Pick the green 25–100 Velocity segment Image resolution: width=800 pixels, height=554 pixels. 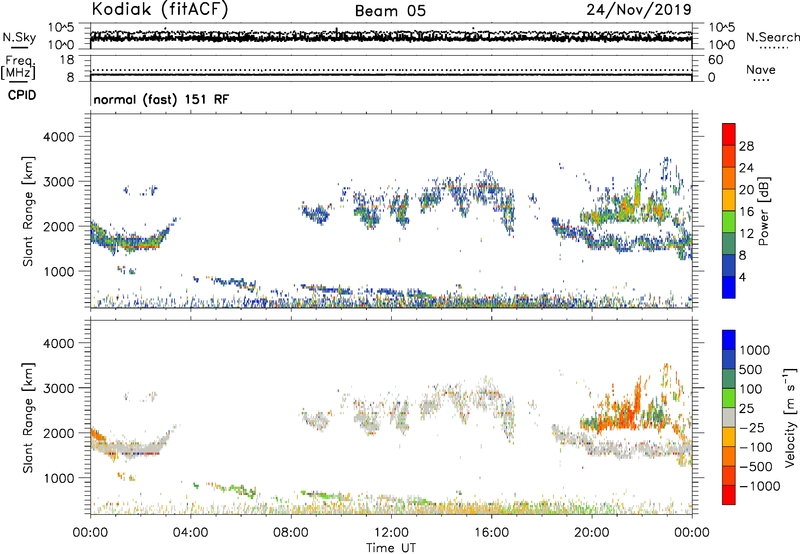pos(729,398)
